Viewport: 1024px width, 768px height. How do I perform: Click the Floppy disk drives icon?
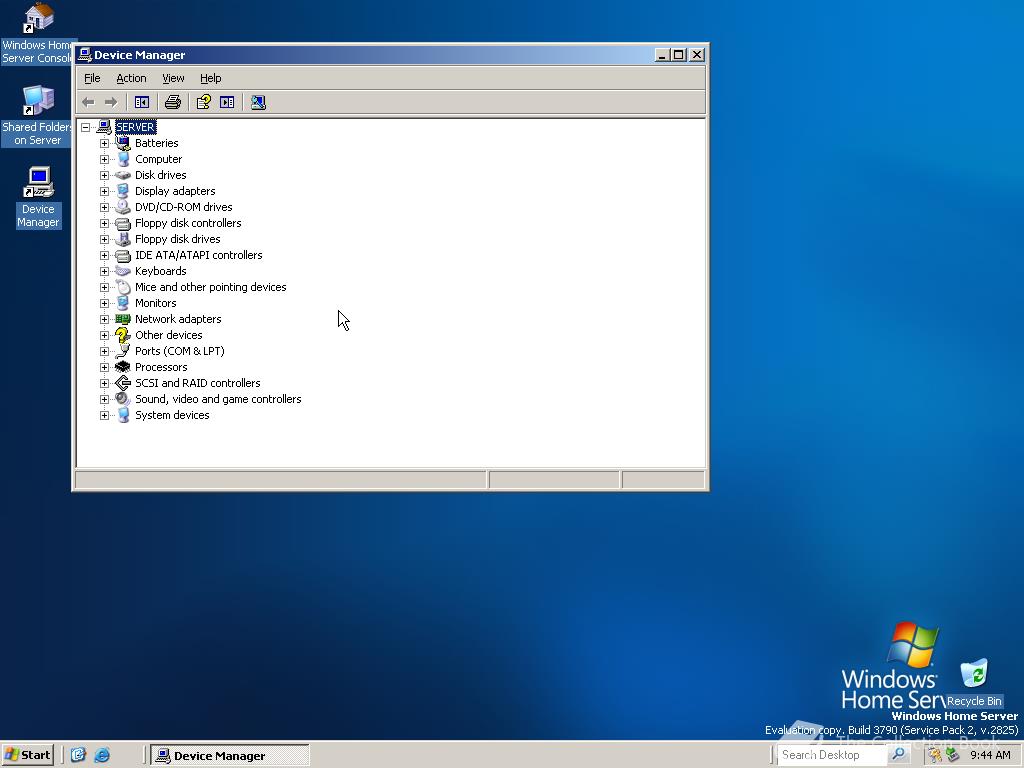pyautogui.click(x=123, y=239)
